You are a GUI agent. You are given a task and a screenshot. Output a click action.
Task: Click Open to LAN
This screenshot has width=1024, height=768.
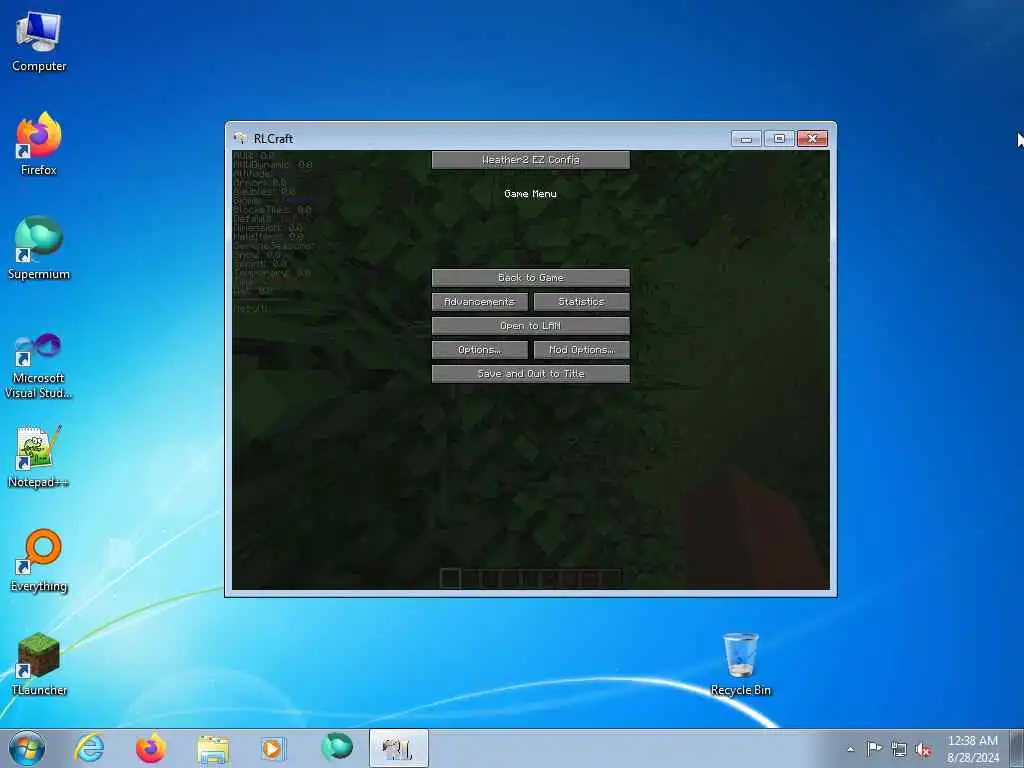[530, 326]
